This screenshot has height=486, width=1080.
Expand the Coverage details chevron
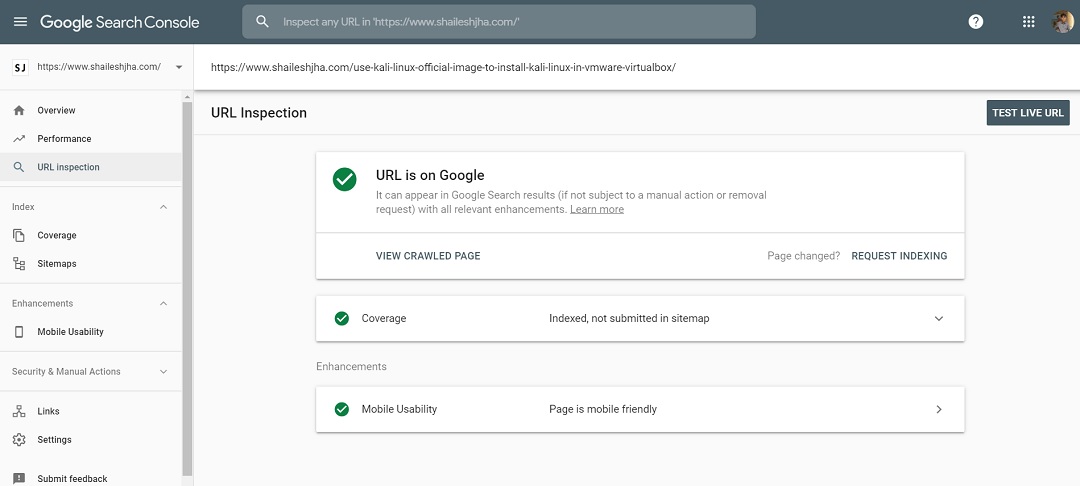938,318
